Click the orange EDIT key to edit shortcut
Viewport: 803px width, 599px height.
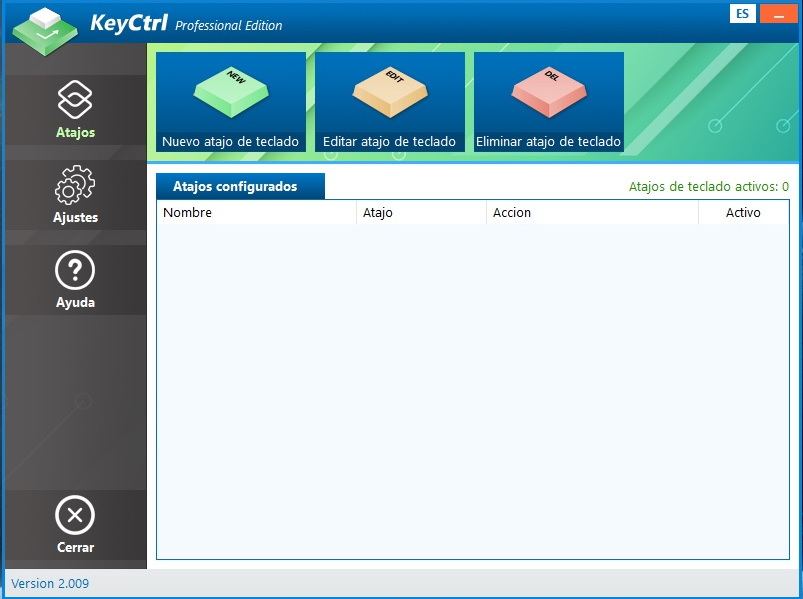point(390,102)
